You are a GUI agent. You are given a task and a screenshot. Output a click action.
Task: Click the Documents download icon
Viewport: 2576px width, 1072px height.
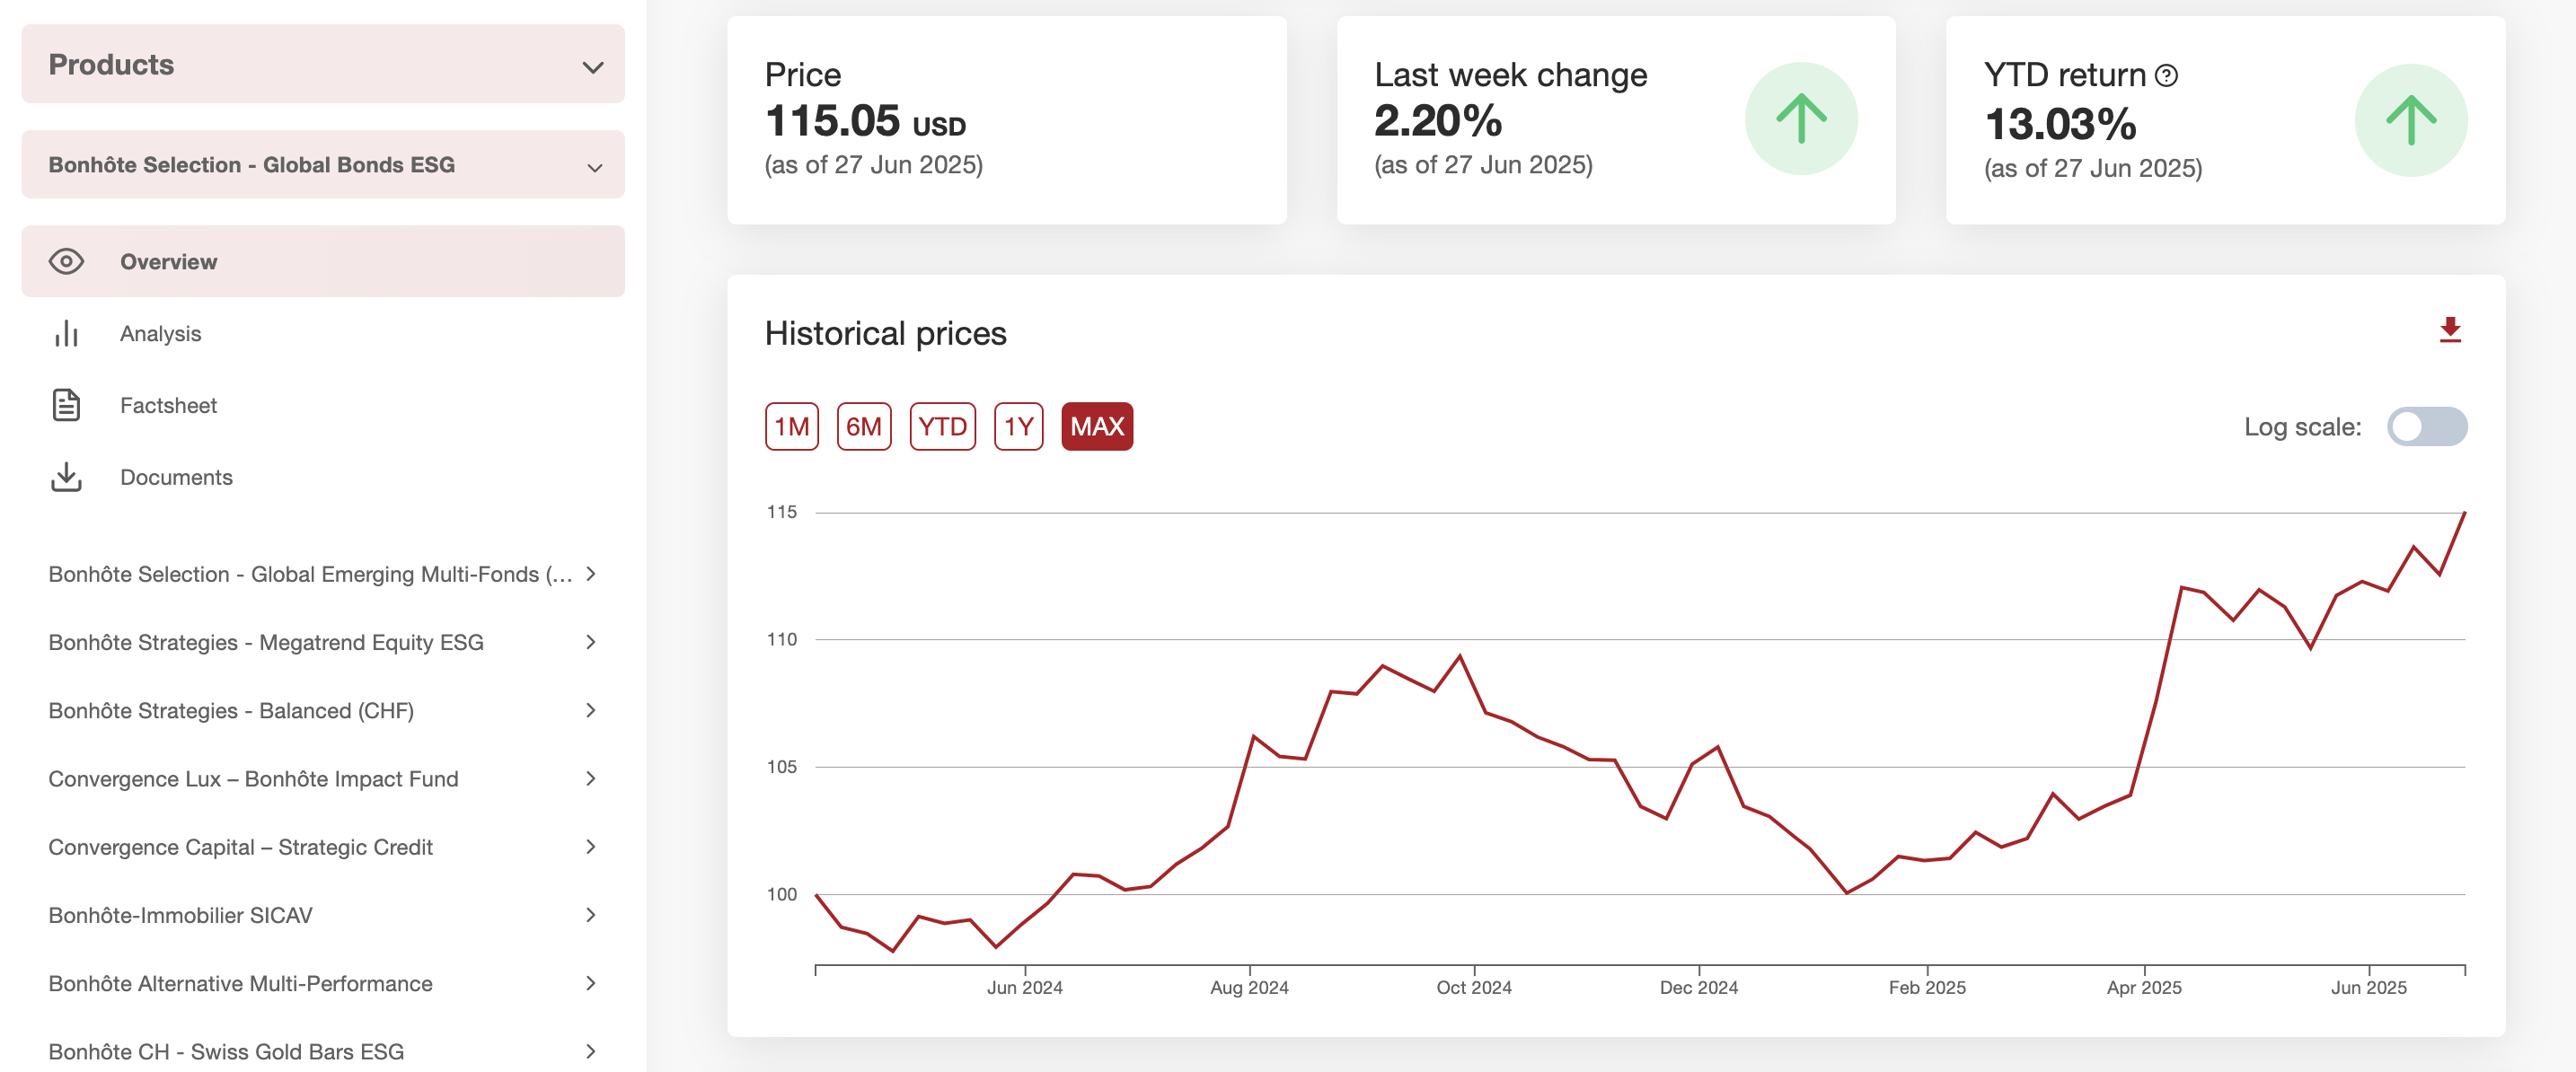pos(66,477)
